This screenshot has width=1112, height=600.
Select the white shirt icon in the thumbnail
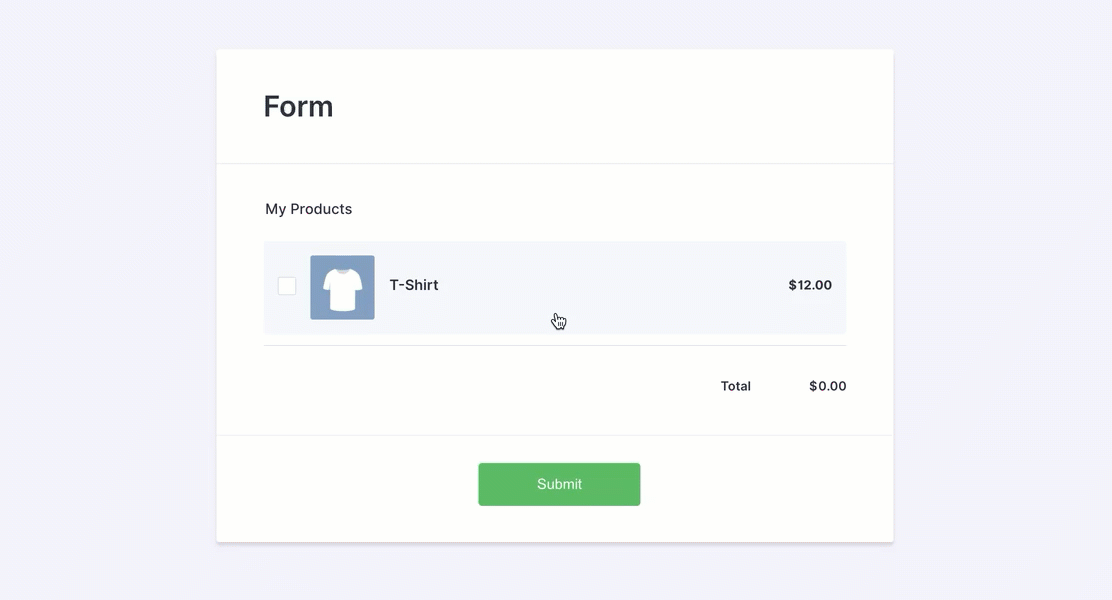(x=343, y=290)
